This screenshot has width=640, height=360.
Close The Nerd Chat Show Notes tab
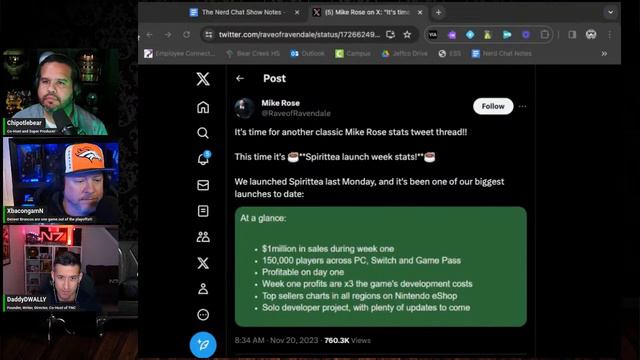297,13
